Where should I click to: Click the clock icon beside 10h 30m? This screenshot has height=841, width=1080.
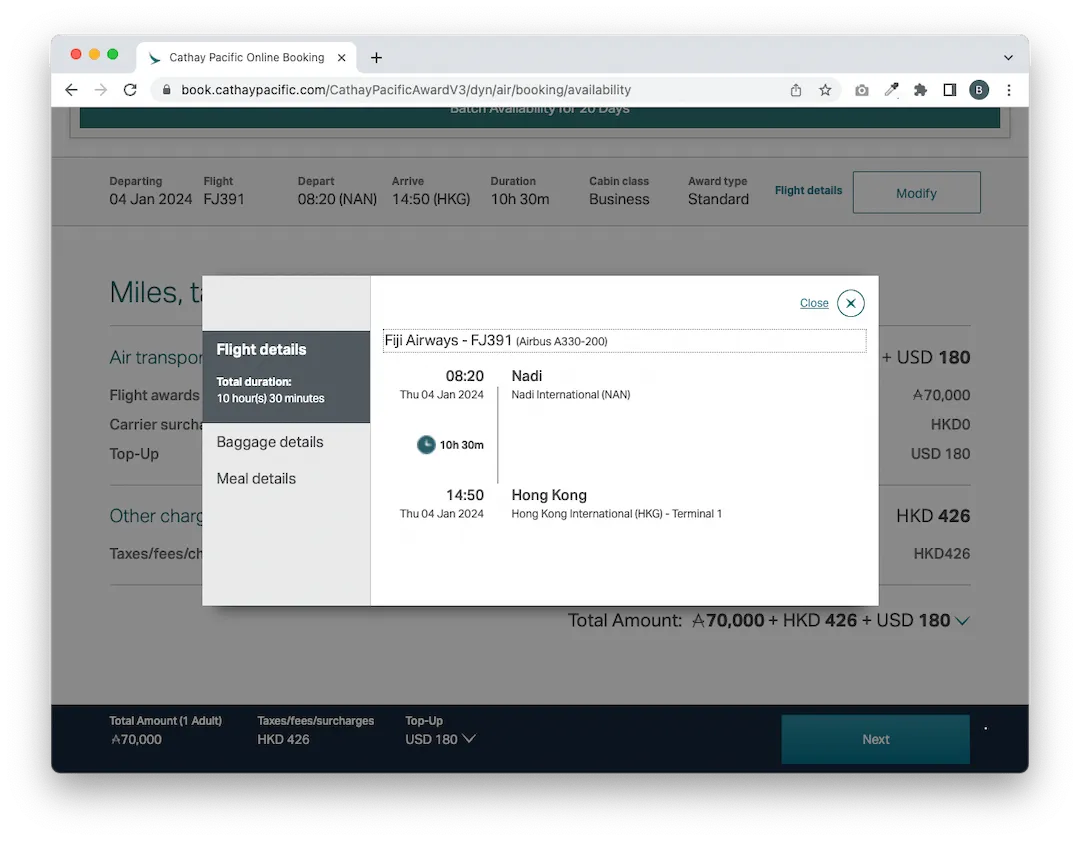426,445
